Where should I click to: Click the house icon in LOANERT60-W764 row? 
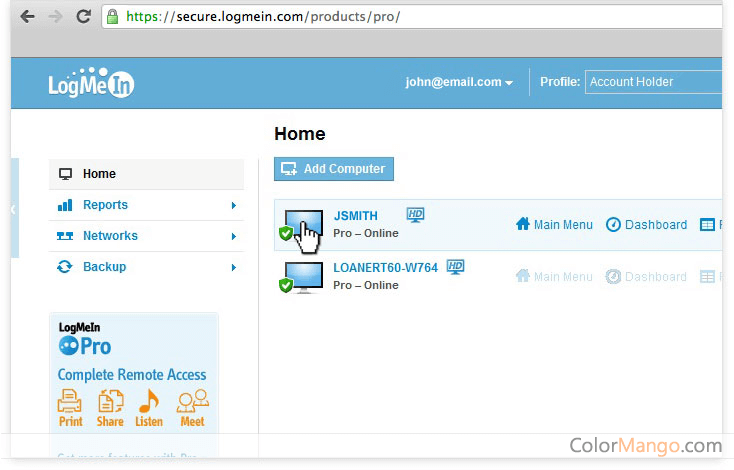click(523, 276)
